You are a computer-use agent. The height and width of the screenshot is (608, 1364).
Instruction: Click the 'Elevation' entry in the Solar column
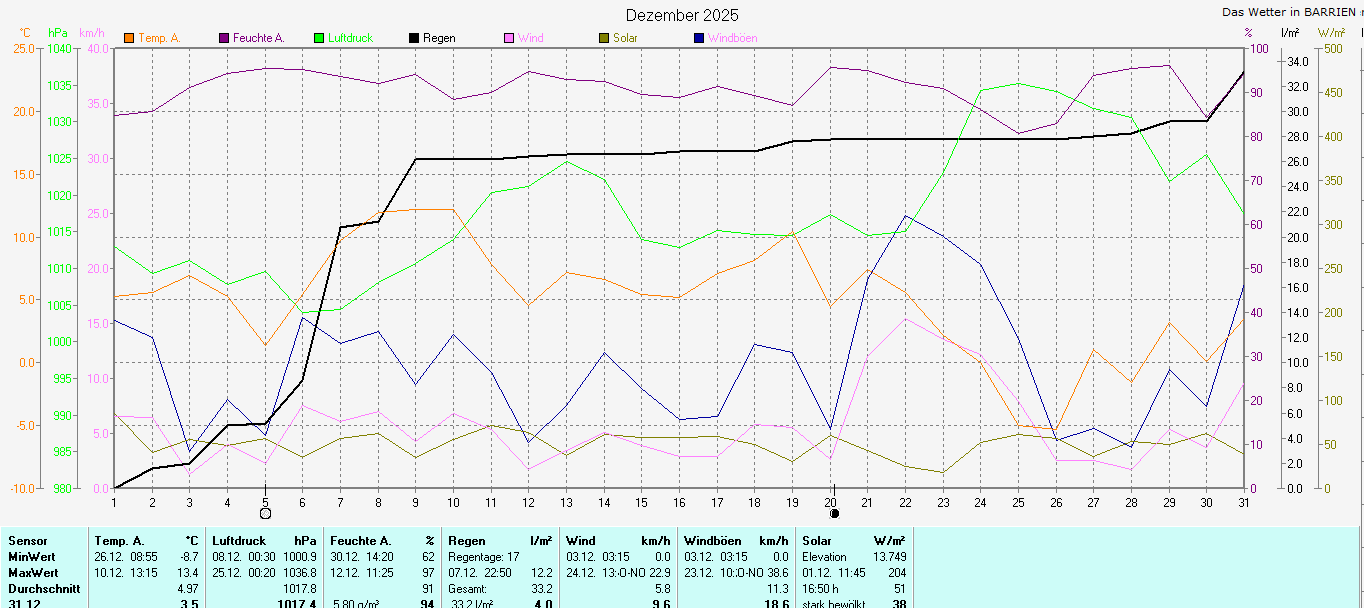(x=824, y=557)
